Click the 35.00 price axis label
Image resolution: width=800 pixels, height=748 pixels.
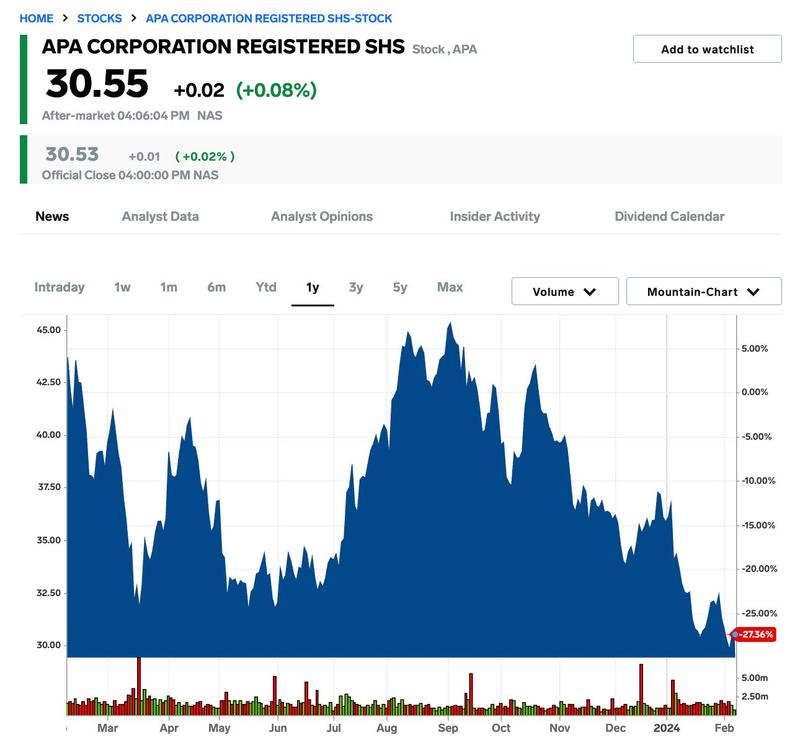pos(48,540)
